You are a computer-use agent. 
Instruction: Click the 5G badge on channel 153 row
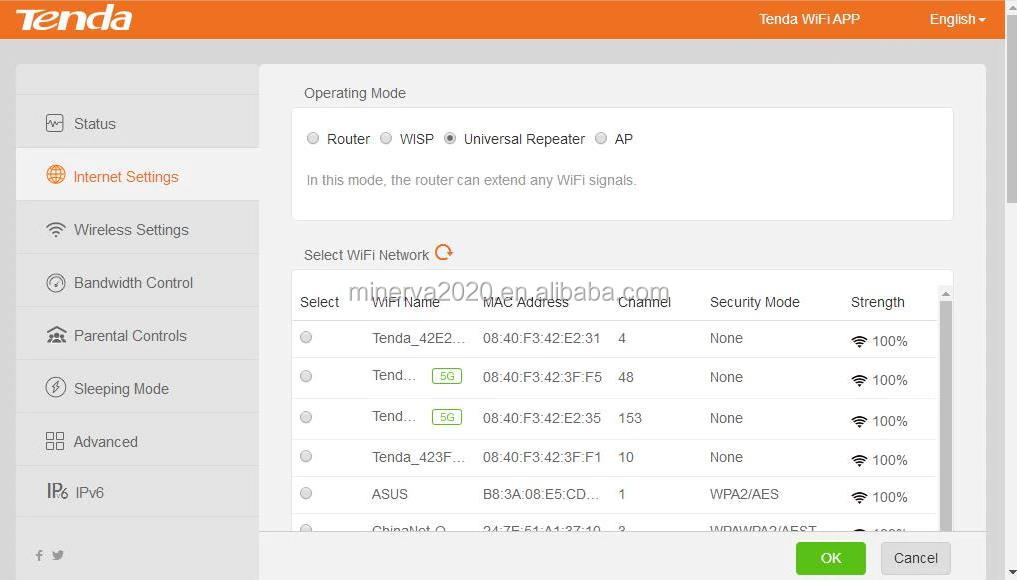coord(447,417)
